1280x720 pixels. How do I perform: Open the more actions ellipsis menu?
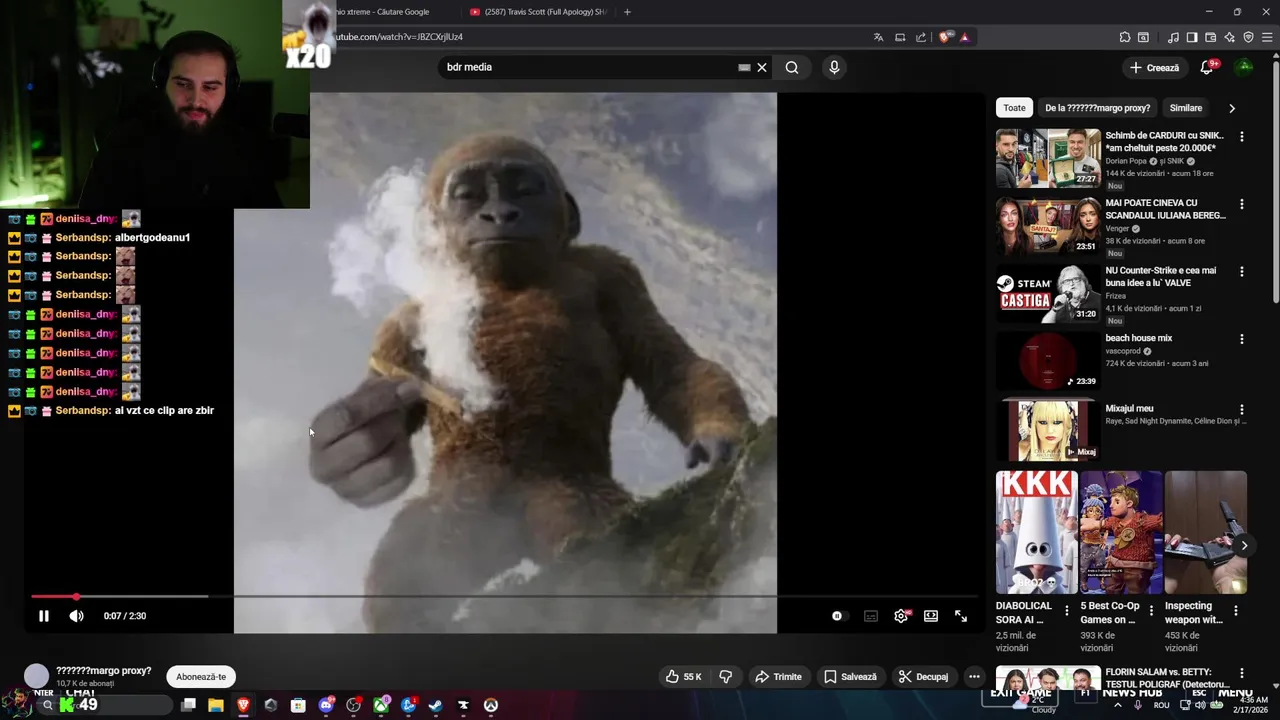pos(974,677)
